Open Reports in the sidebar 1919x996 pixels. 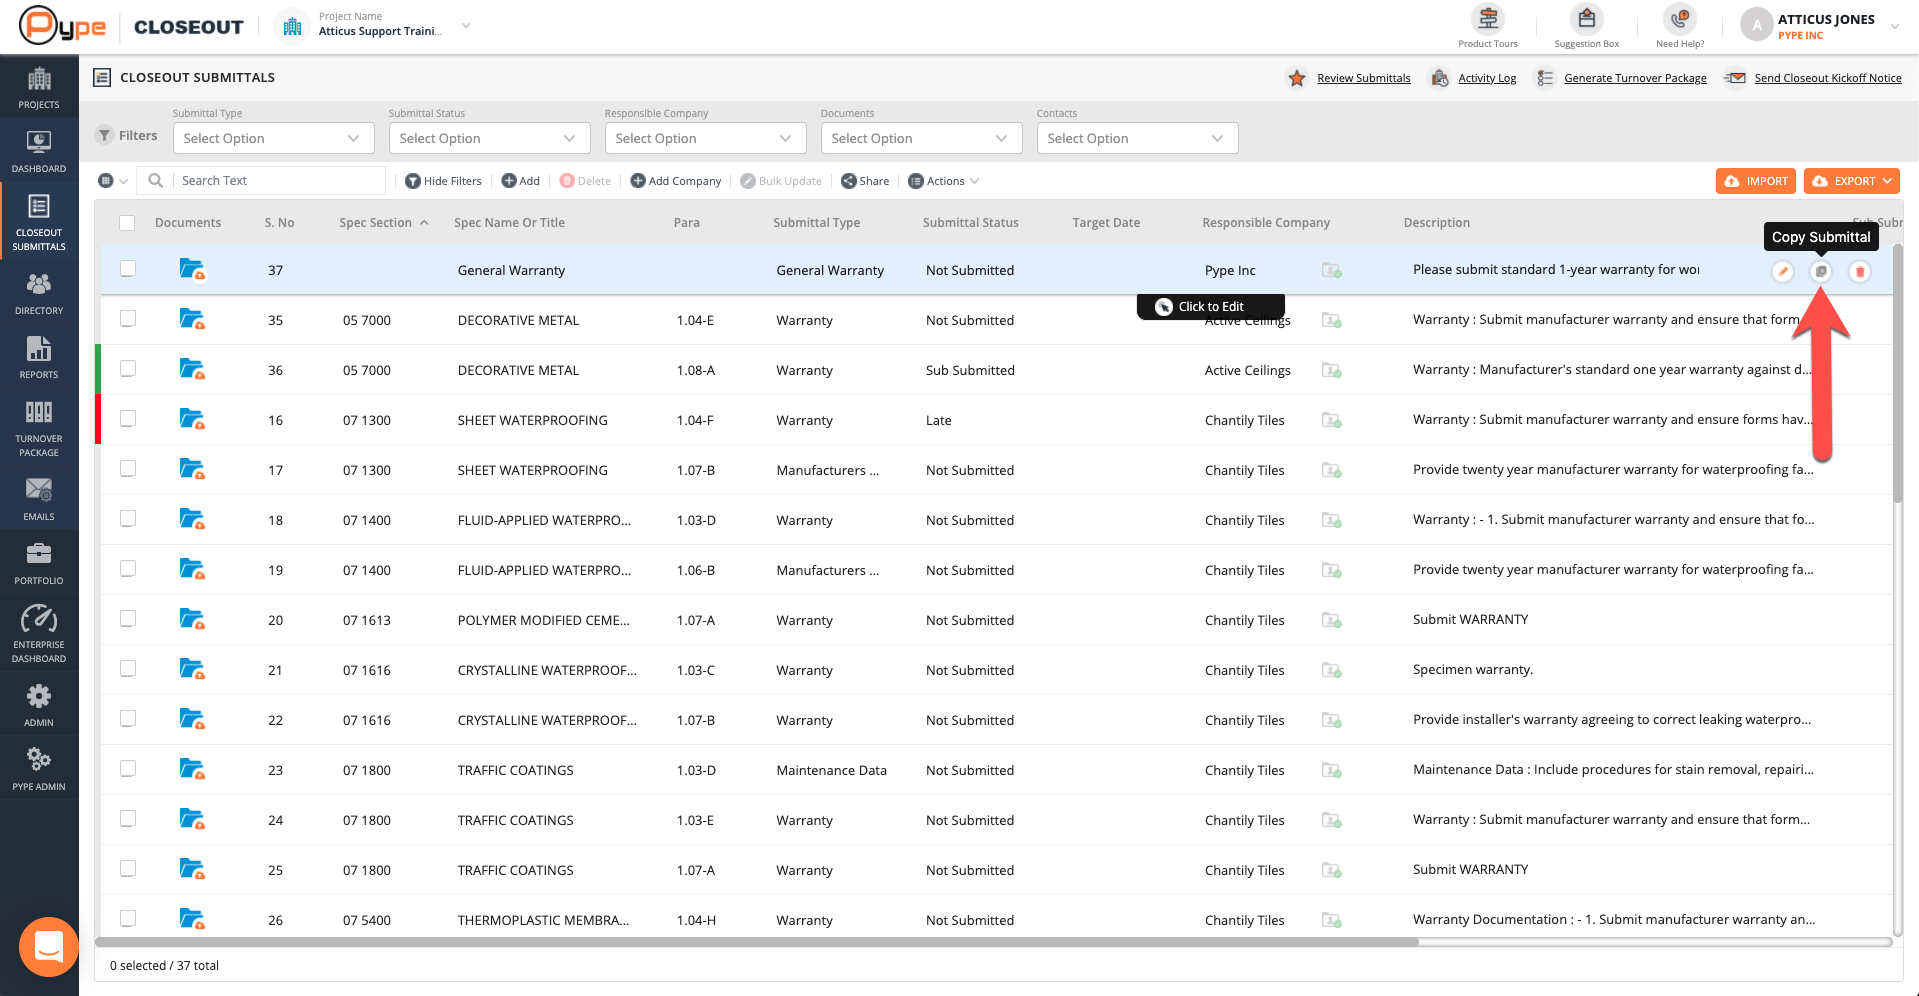click(x=39, y=357)
